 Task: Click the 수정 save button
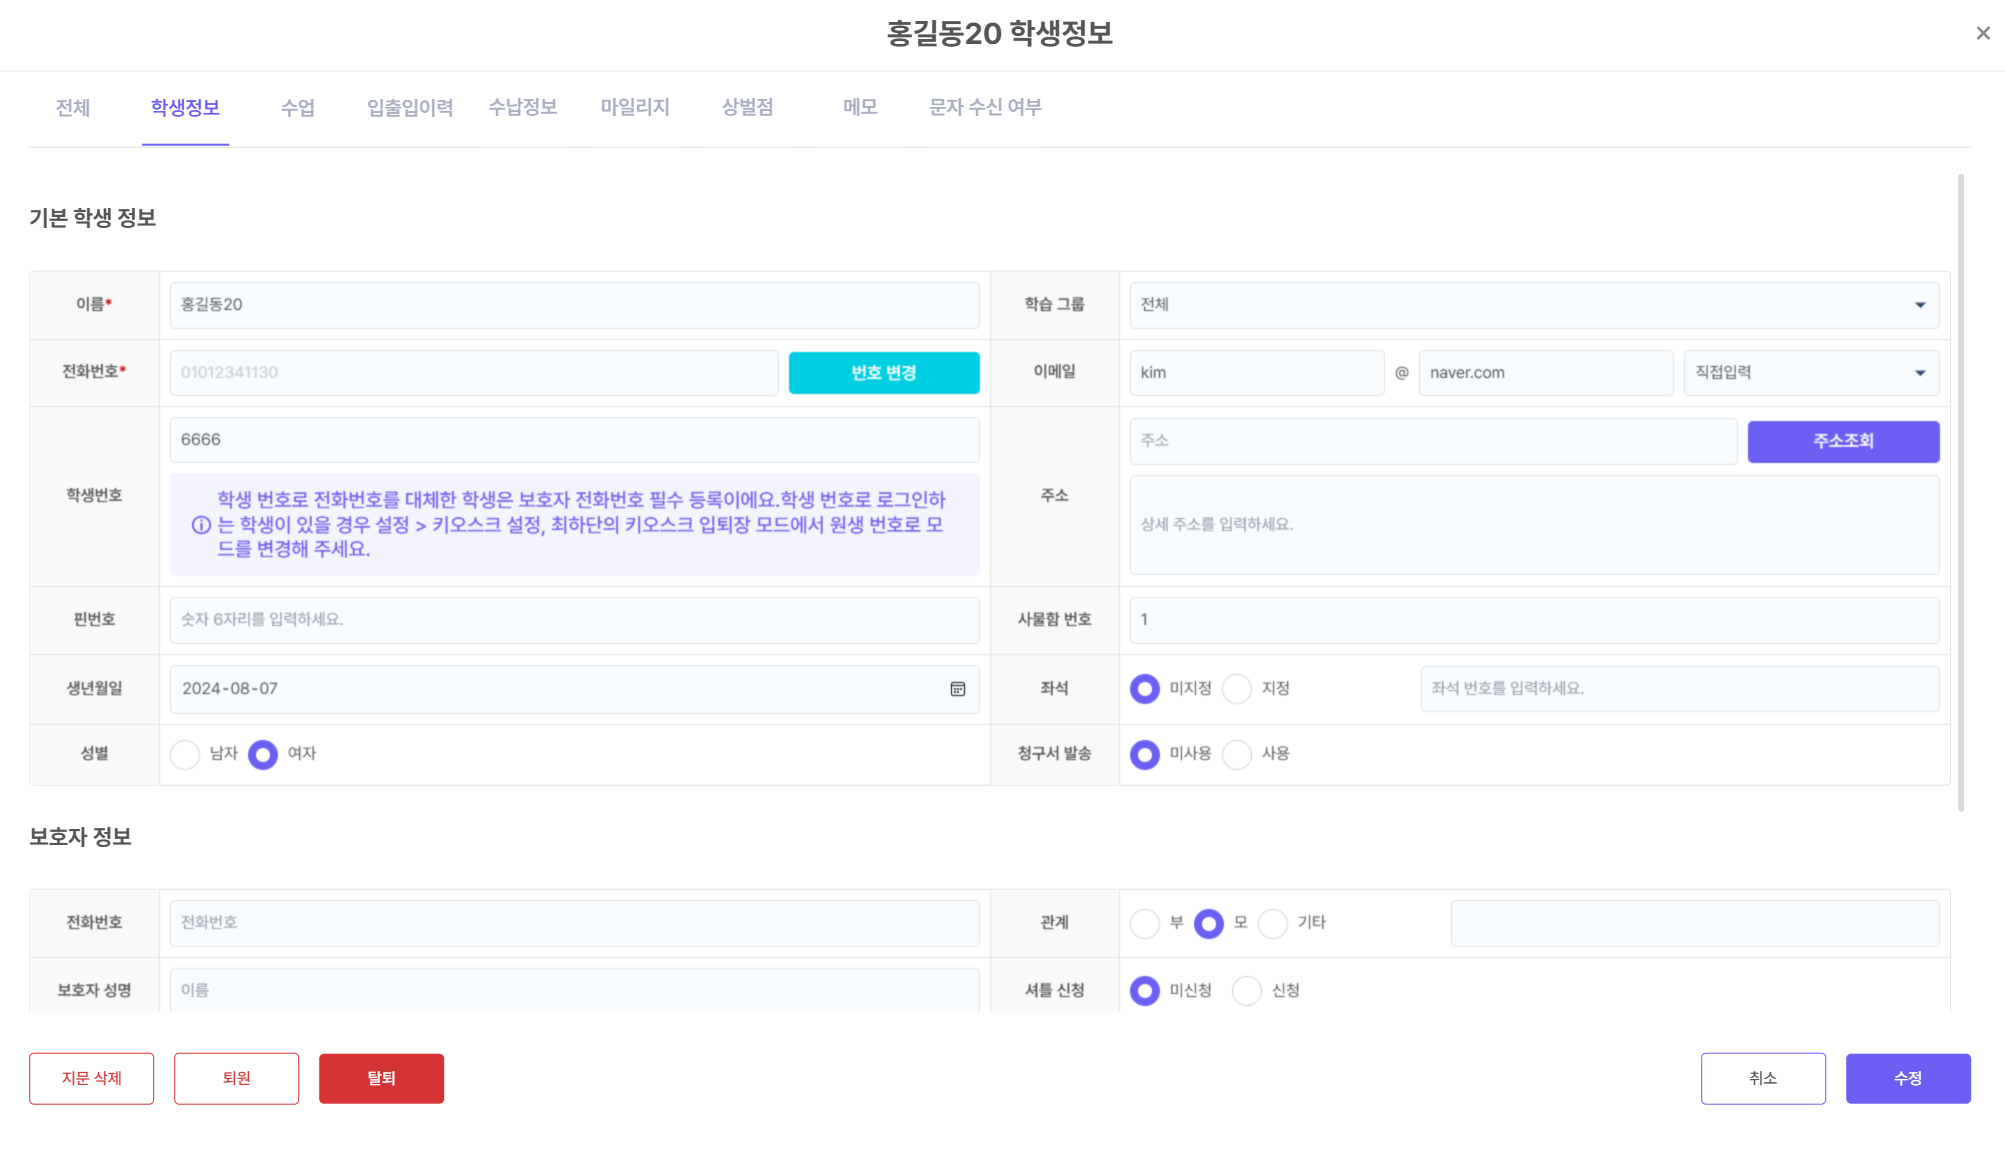(x=1907, y=1078)
